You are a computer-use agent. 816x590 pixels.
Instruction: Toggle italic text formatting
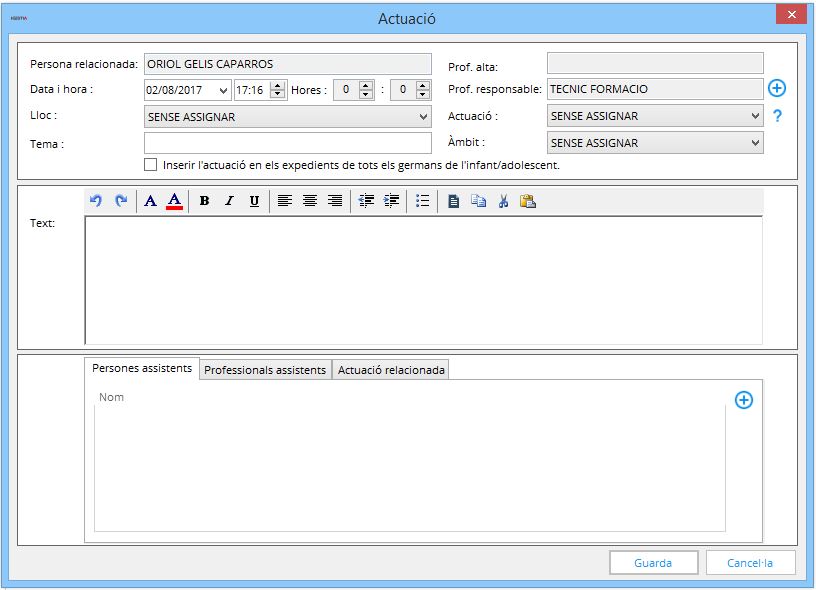click(x=229, y=201)
